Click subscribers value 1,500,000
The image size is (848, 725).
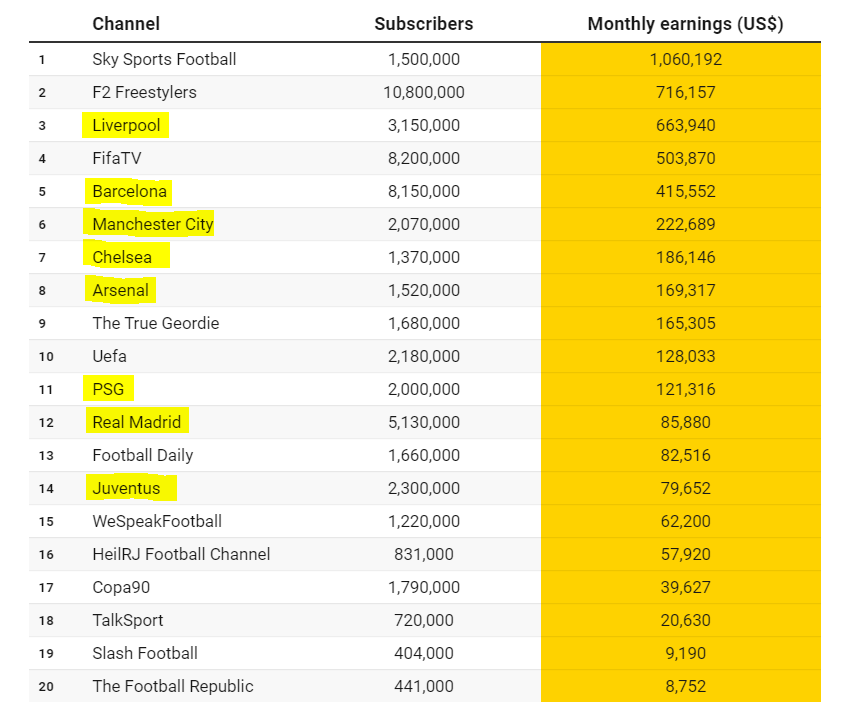click(x=423, y=59)
